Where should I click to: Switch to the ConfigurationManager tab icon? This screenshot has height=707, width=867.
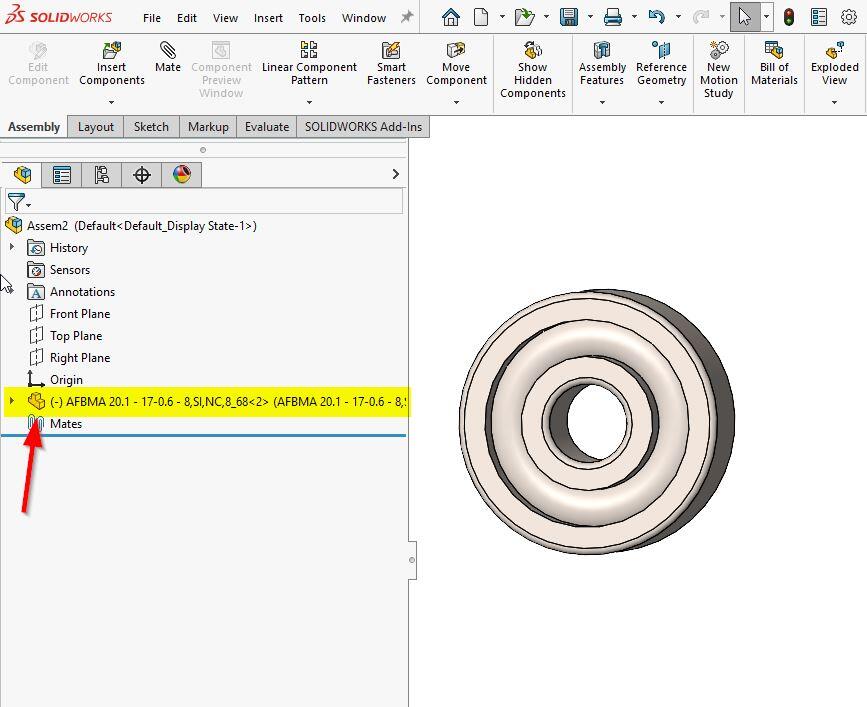102,175
